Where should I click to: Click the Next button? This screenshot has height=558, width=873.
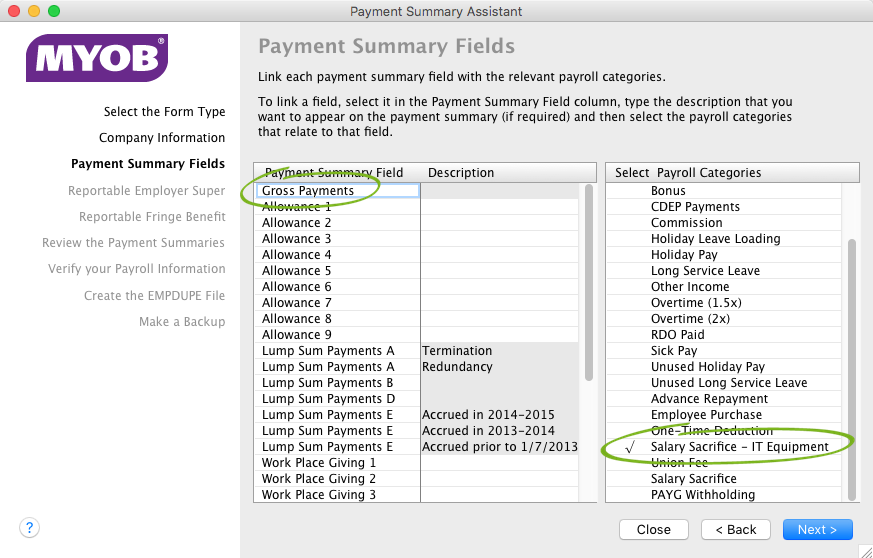click(x=817, y=530)
